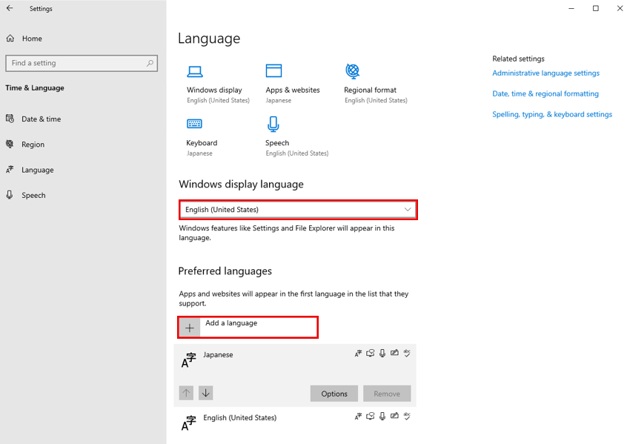
Task: Click the Regional format globe icon
Action: point(352,71)
